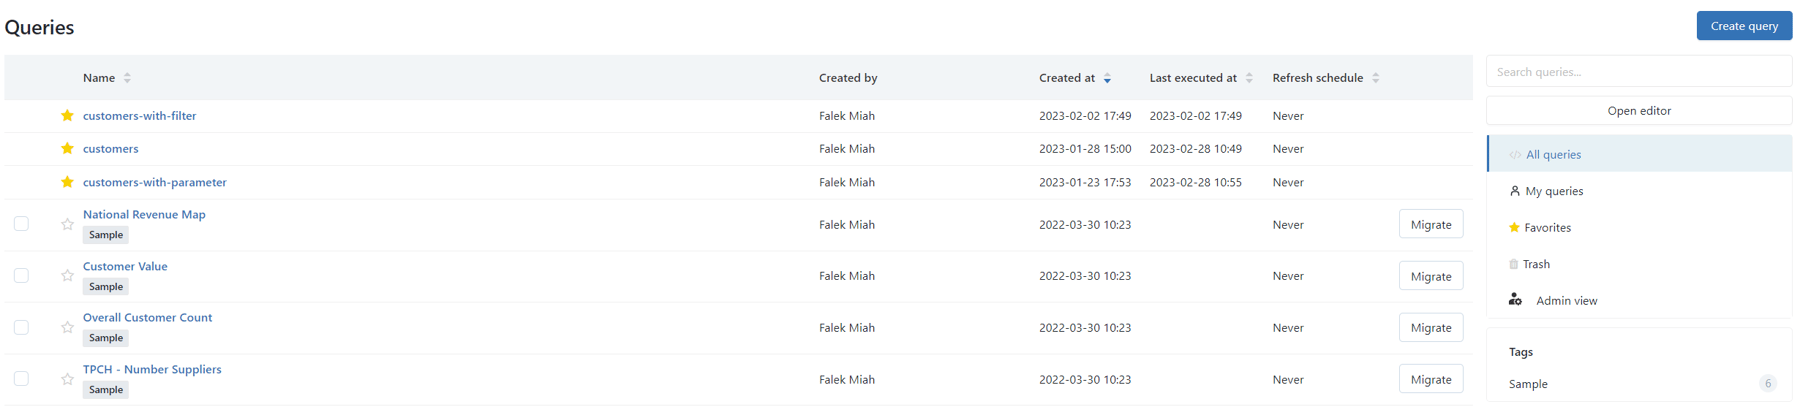
Task: Open Admin view from sidebar icon
Action: pos(1515,300)
